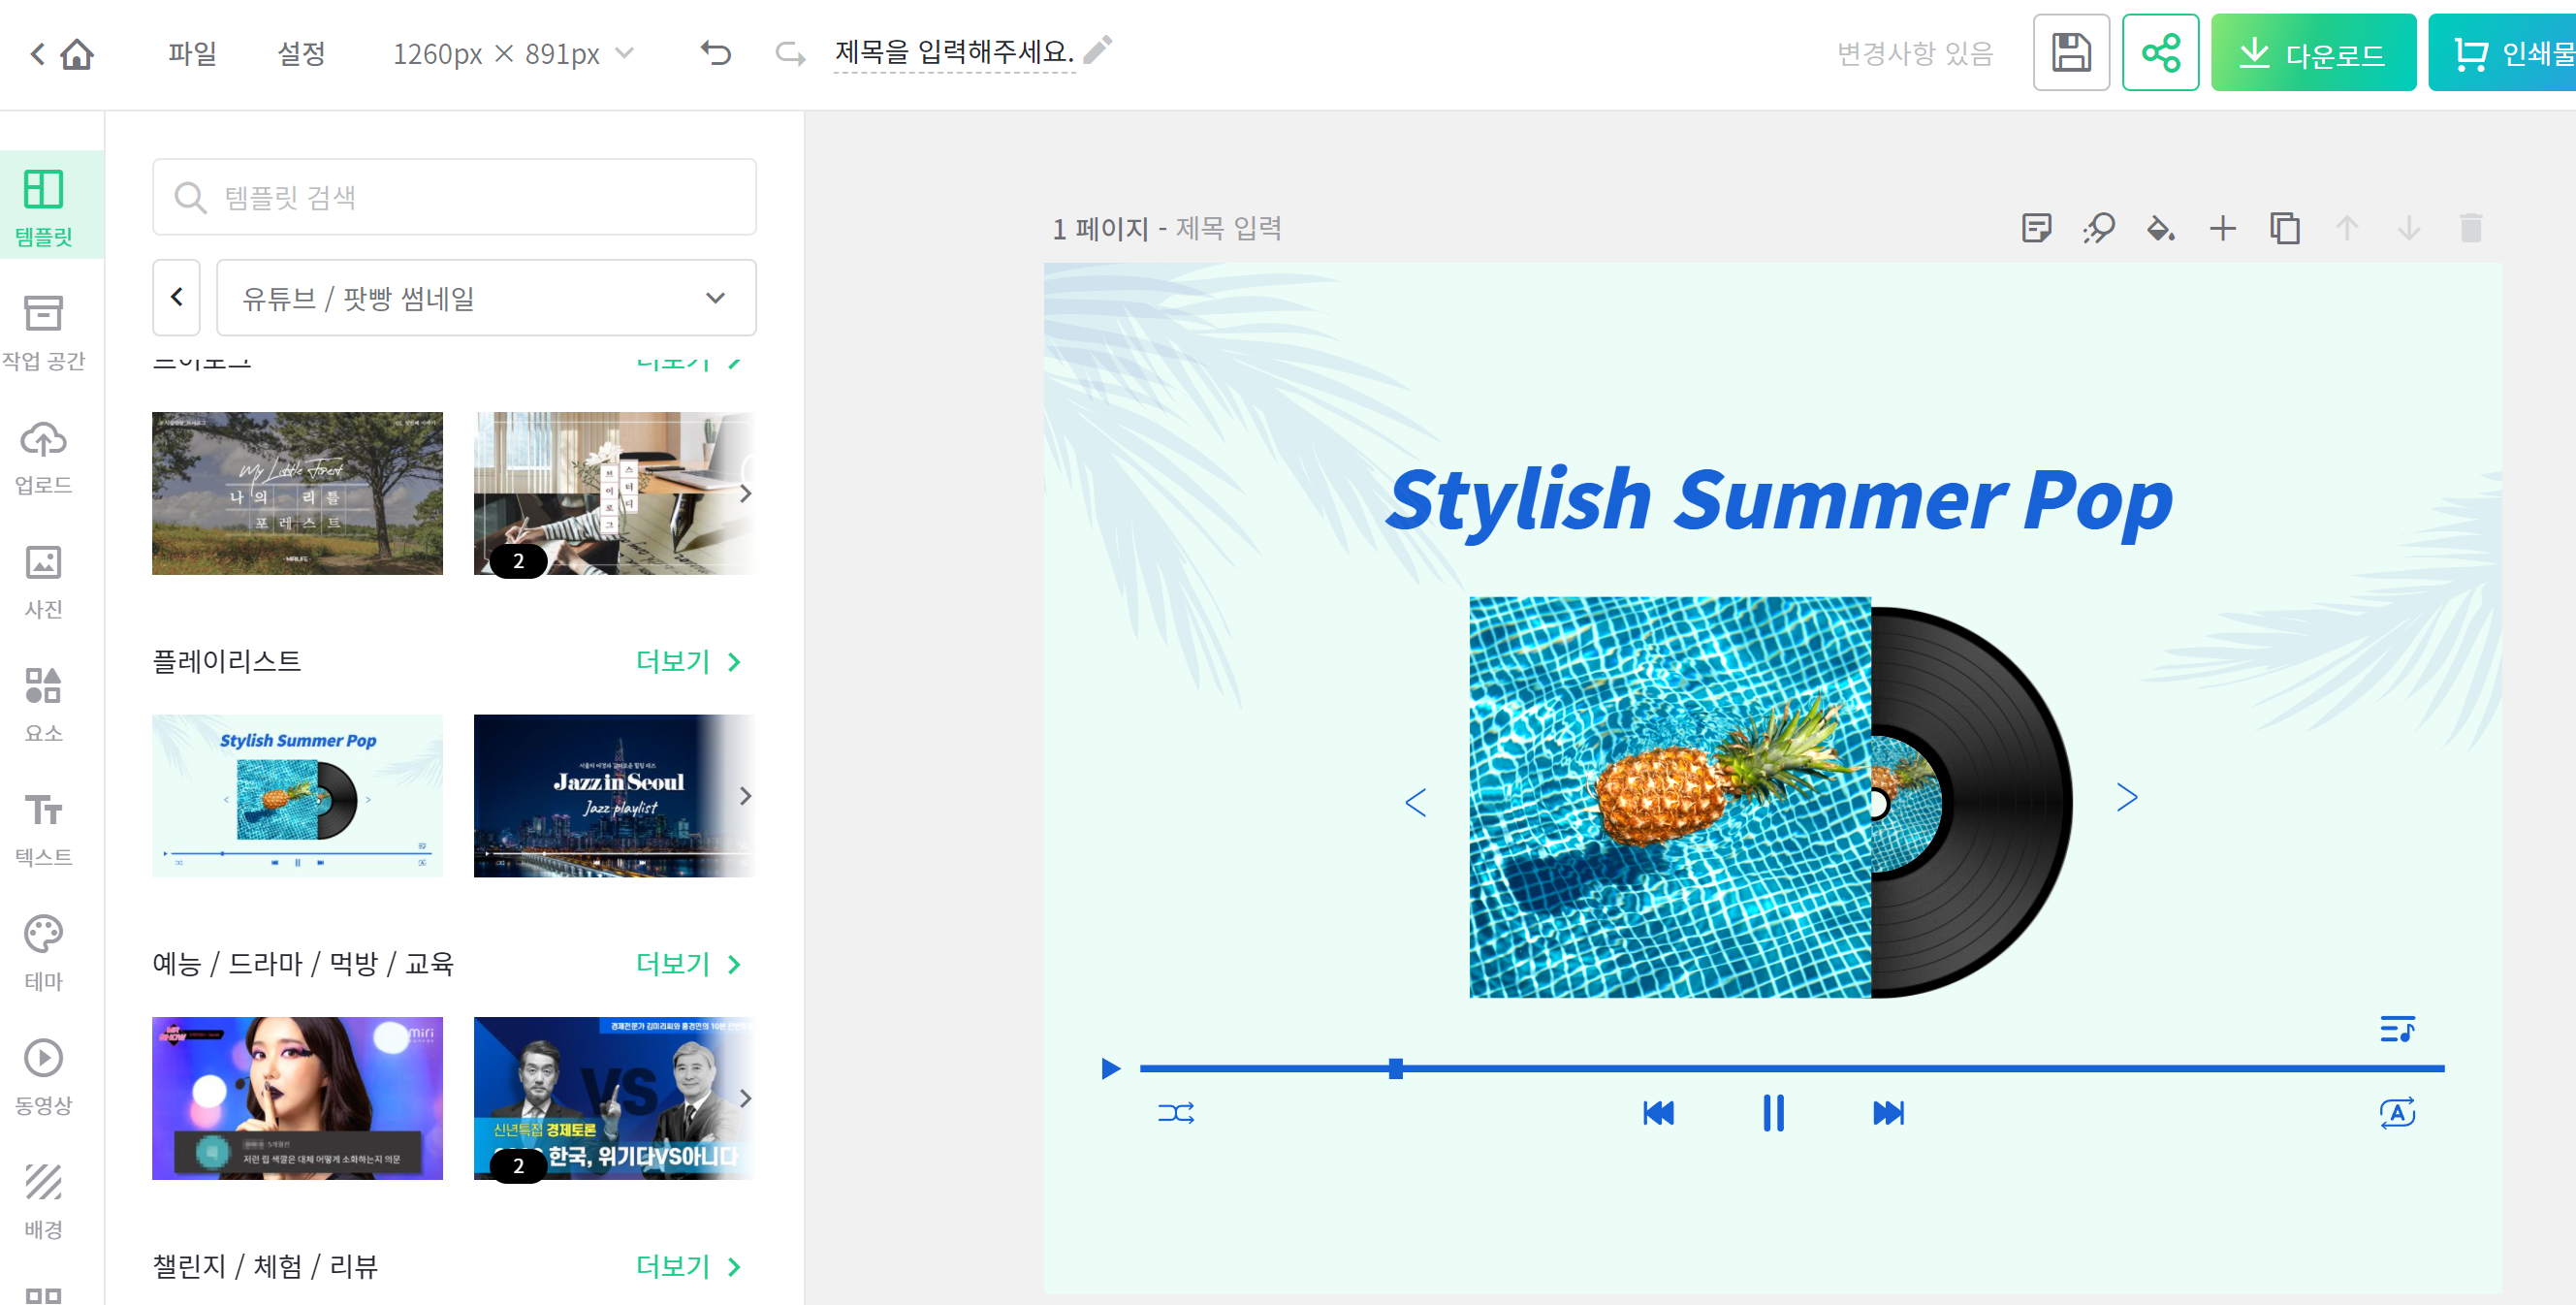The width and height of the screenshot is (2576, 1305).
Task: Click the 템플릿 검색 search field
Action: point(455,197)
